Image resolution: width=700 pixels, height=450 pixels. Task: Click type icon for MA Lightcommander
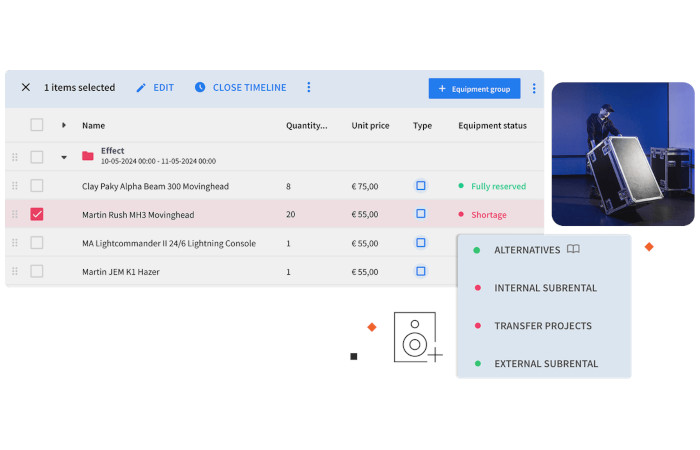click(x=421, y=242)
